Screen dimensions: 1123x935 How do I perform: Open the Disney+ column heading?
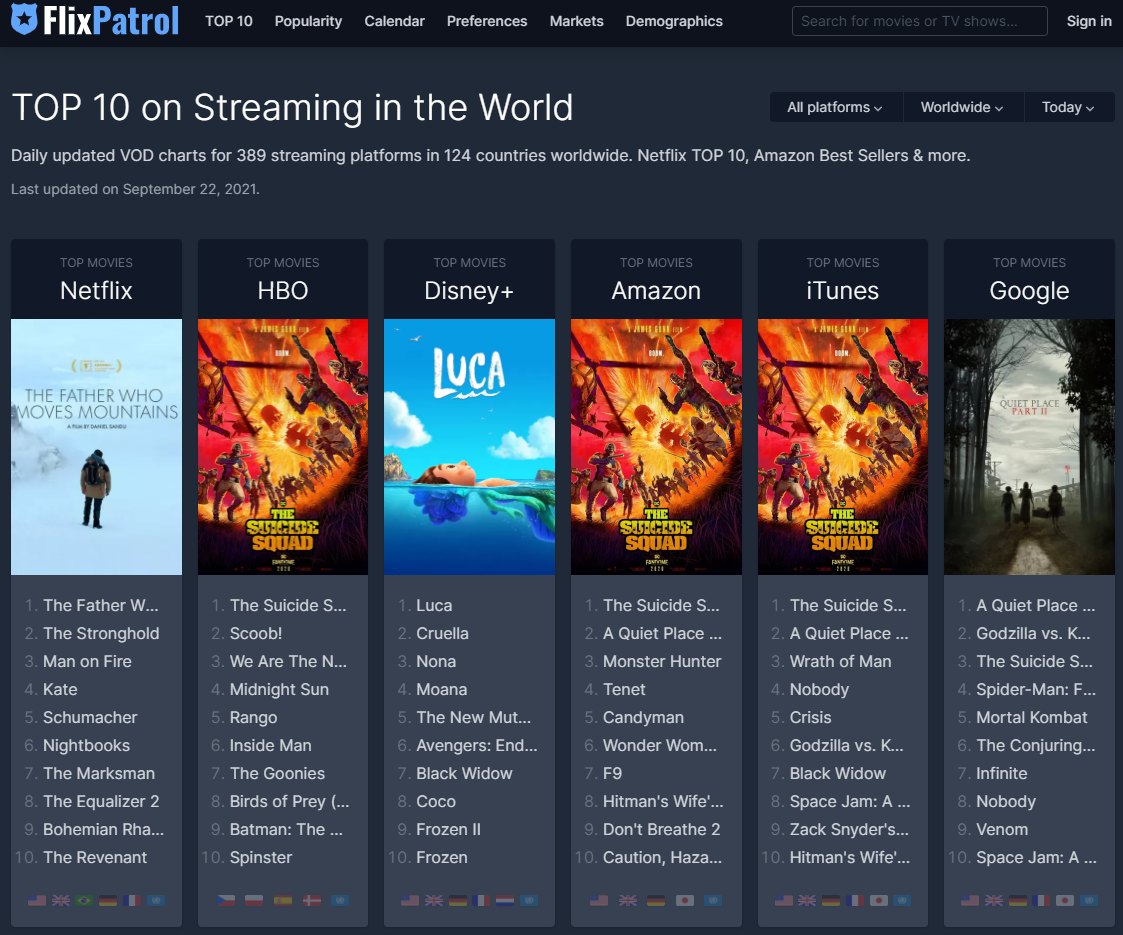[469, 291]
